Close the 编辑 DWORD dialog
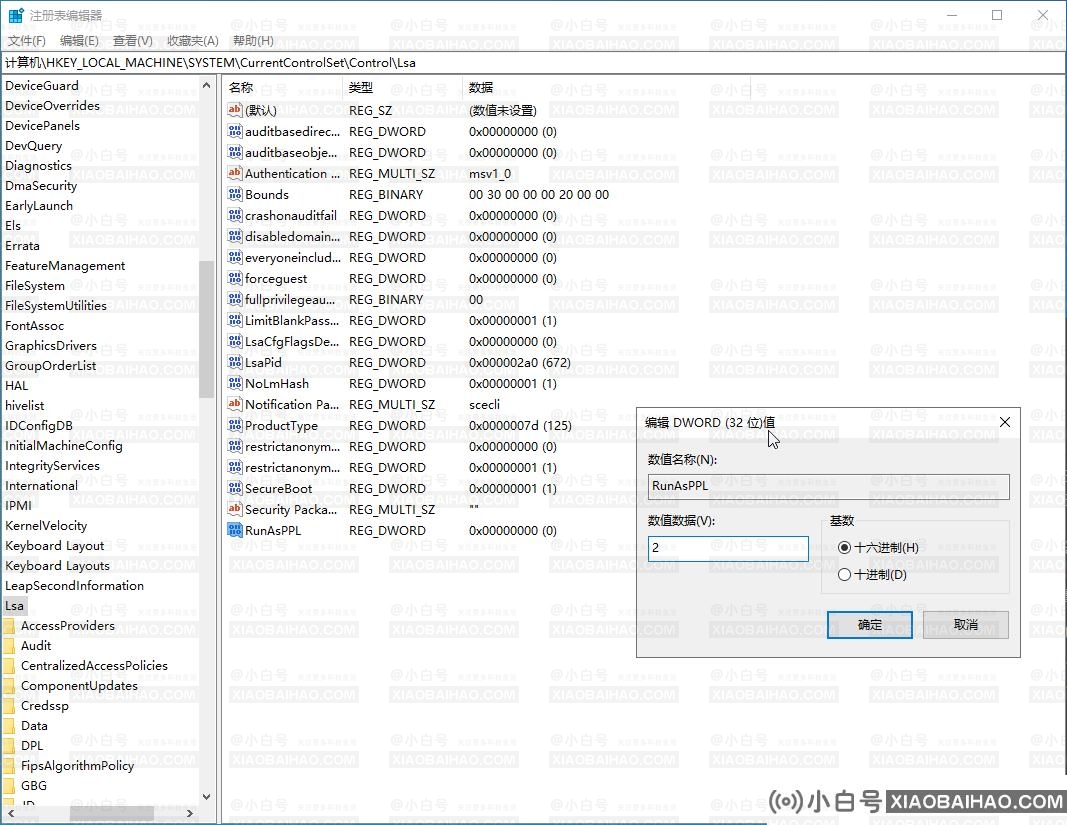The width and height of the screenshot is (1067, 825). 1004,423
